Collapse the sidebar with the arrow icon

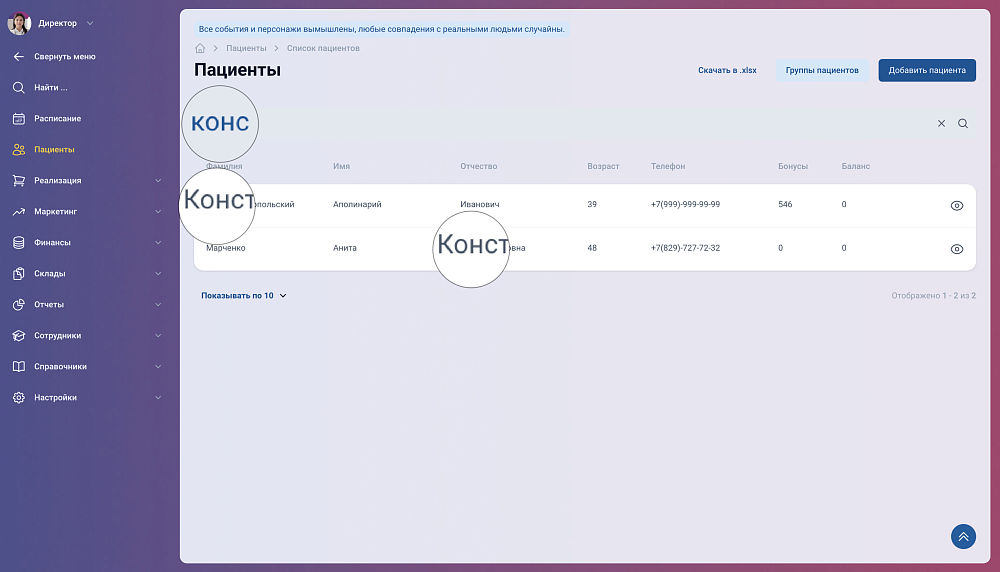(x=19, y=56)
